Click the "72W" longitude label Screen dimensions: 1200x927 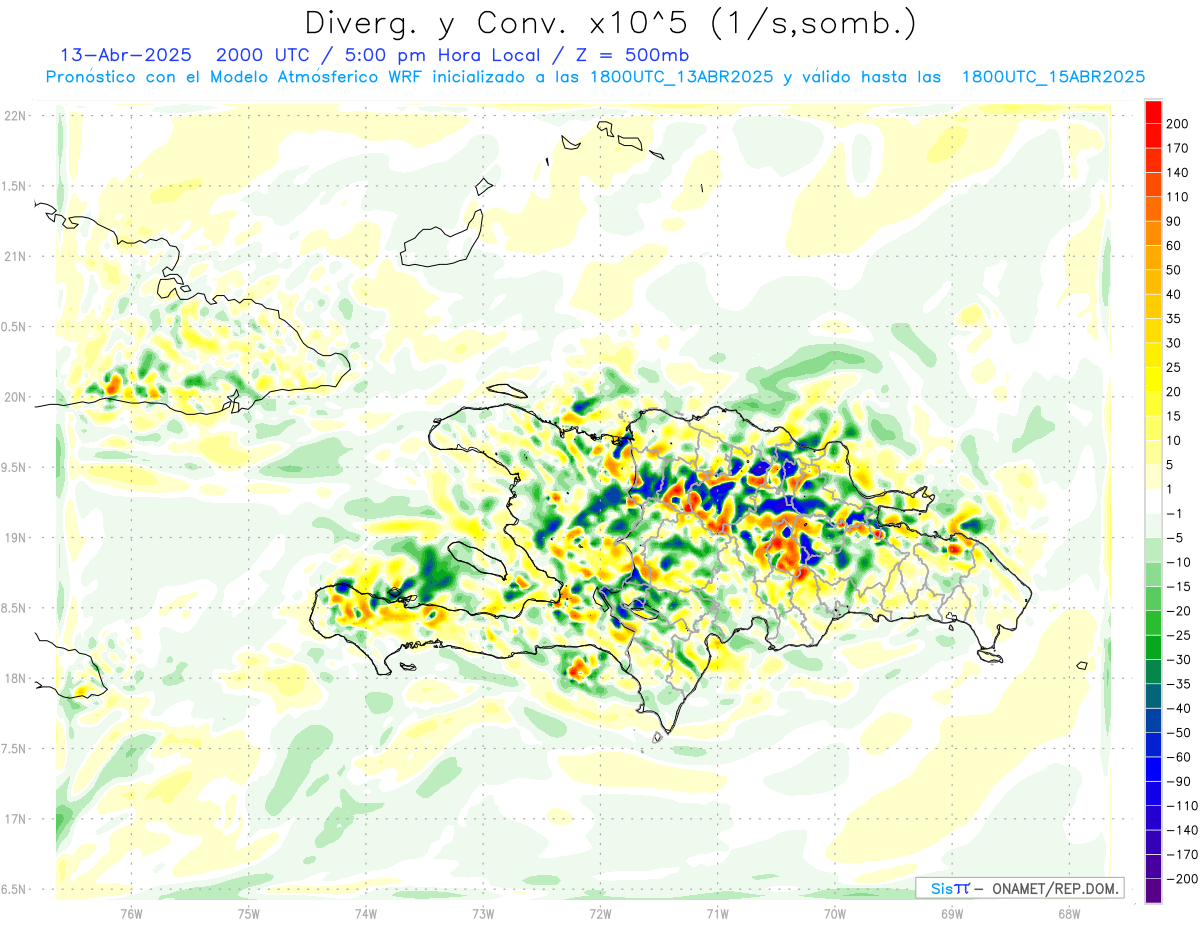600,913
